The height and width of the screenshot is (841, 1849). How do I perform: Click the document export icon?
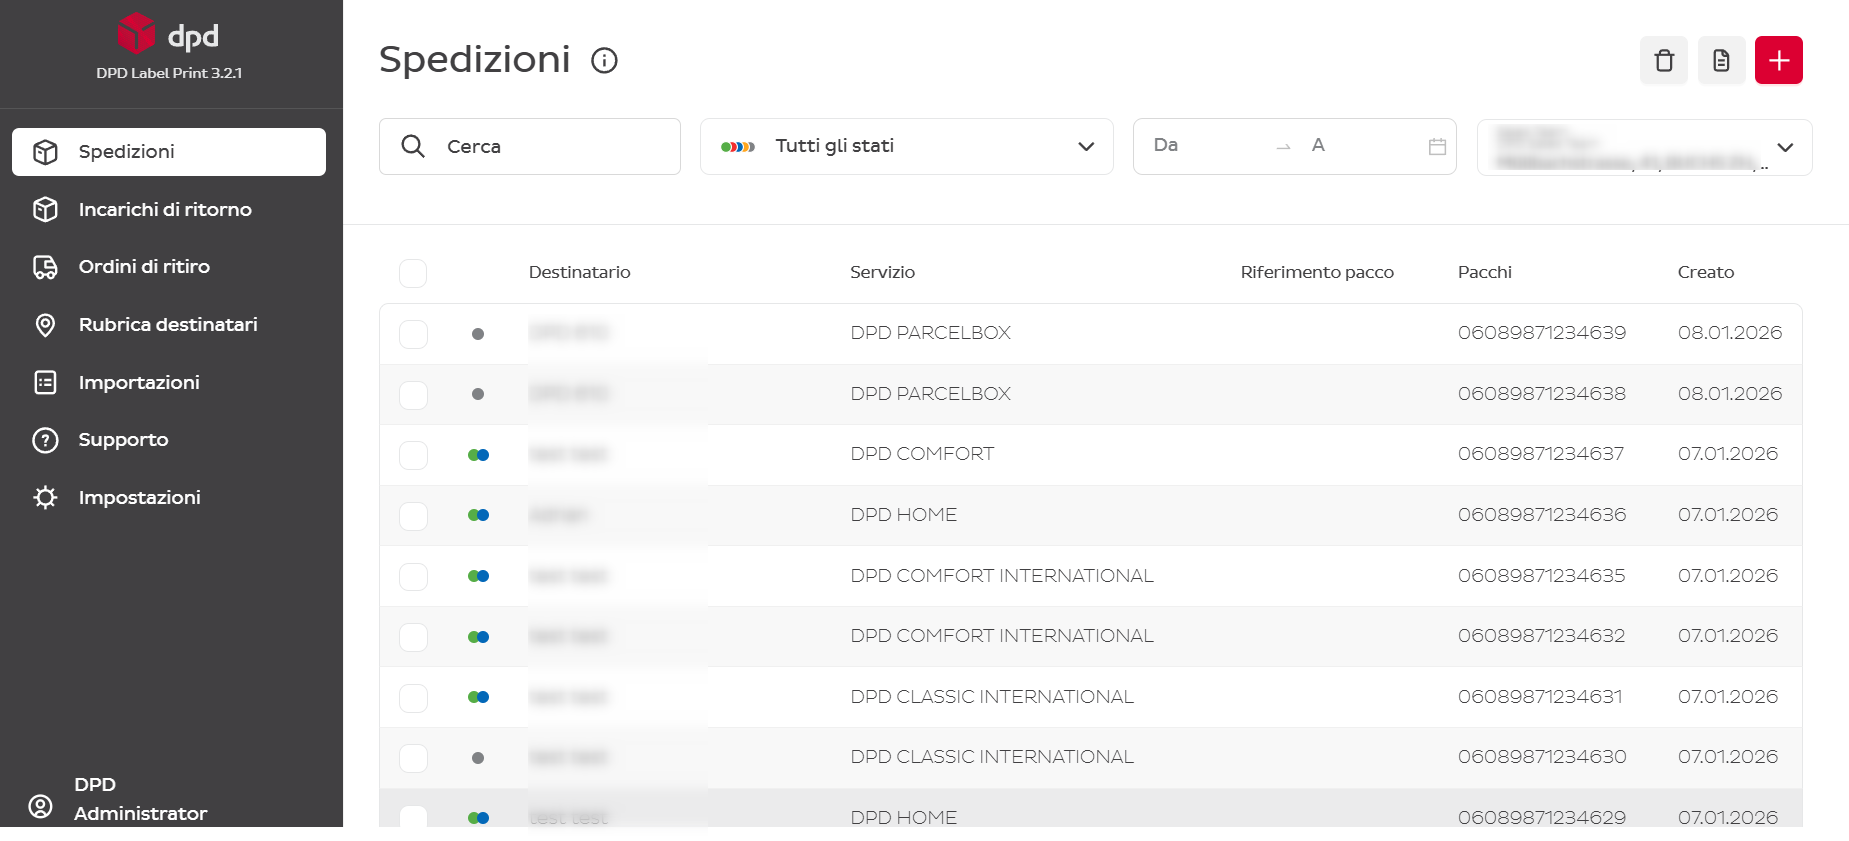(x=1721, y=61)
